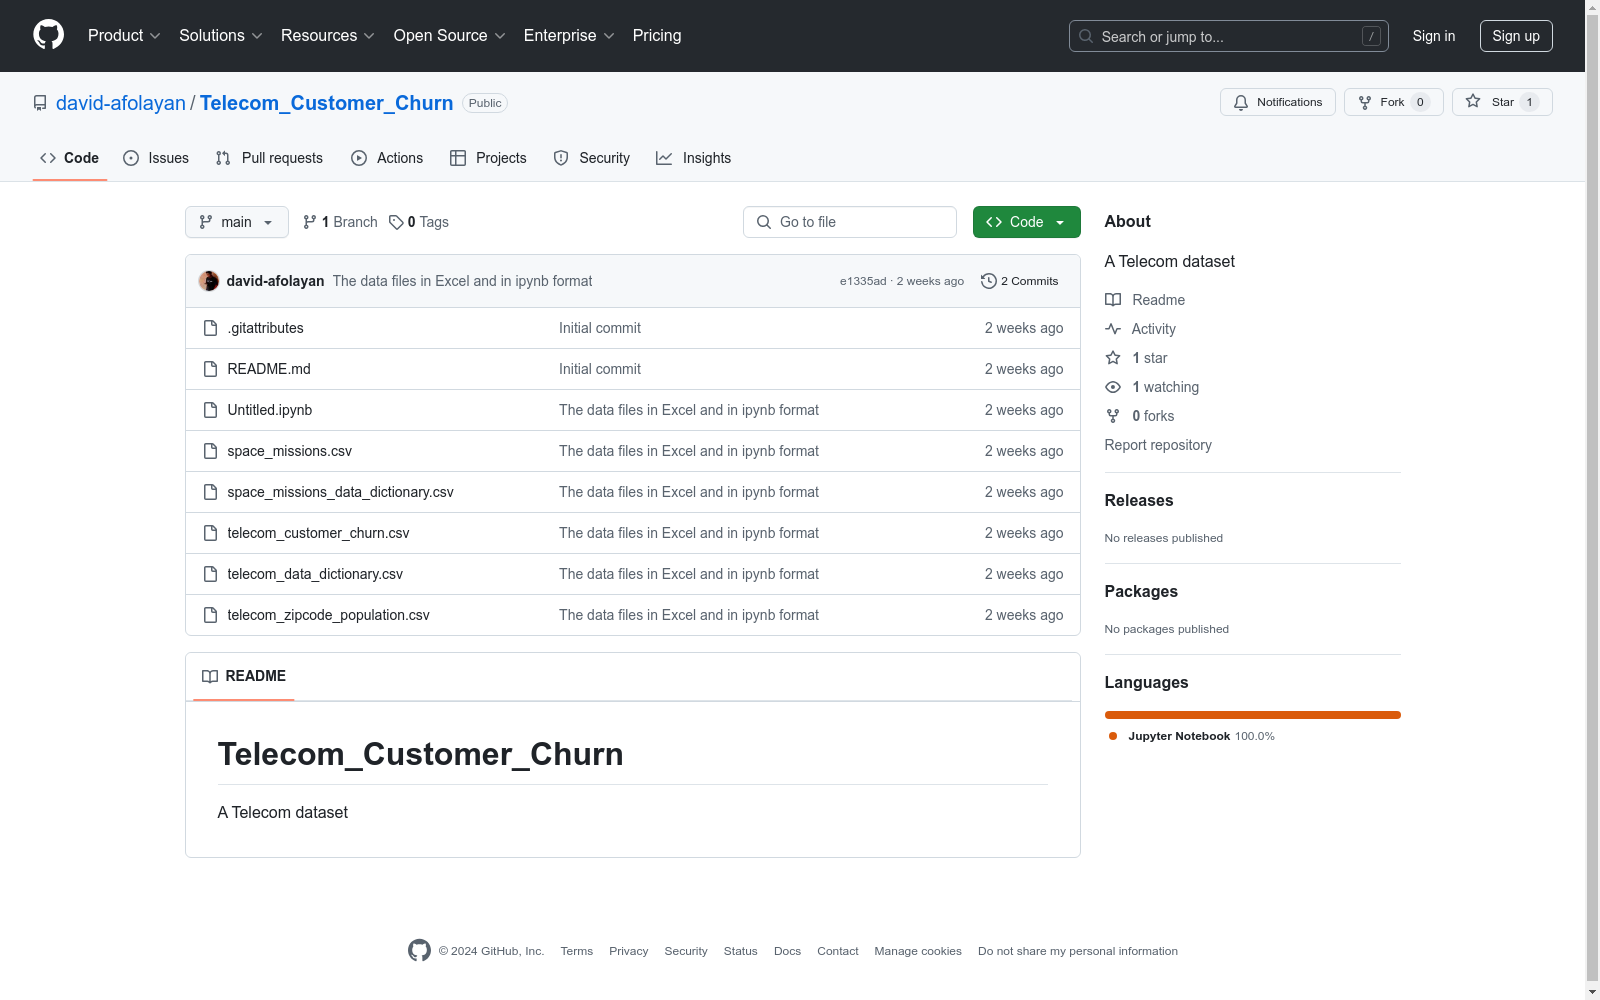Open the Privacy link in footer
Viewport: 1600px width, 1000px height.
point(629,951)
